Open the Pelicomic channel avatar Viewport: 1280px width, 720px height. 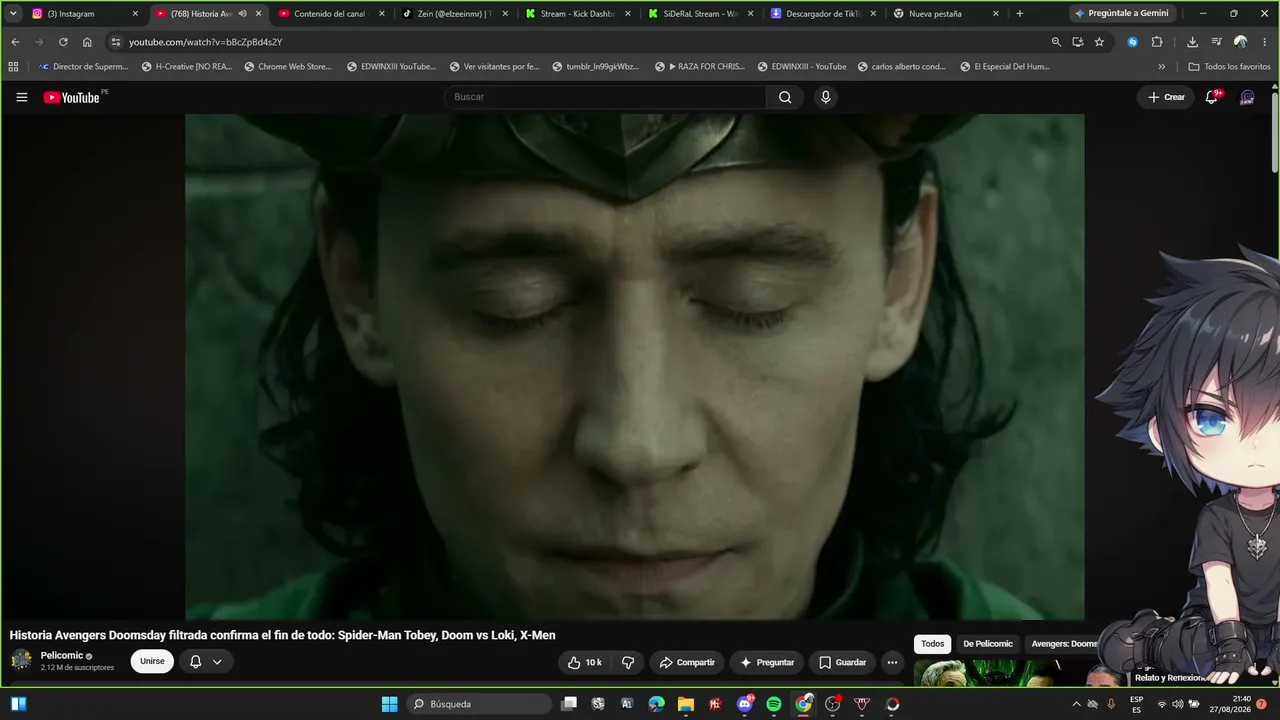coord(21,660)
